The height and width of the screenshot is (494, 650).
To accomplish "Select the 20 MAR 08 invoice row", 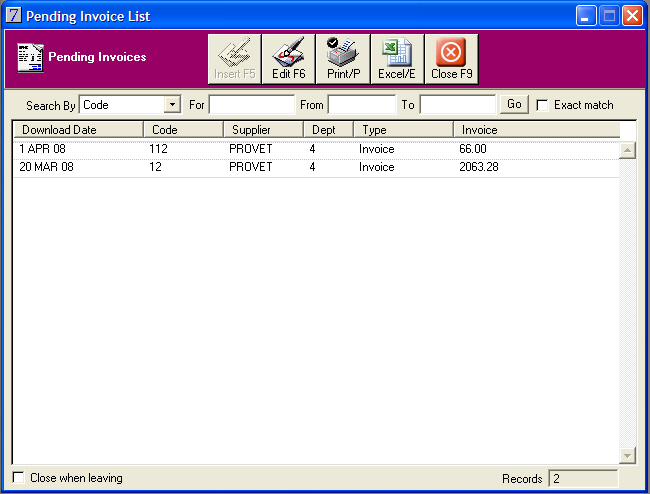I will tap(316, 167).
